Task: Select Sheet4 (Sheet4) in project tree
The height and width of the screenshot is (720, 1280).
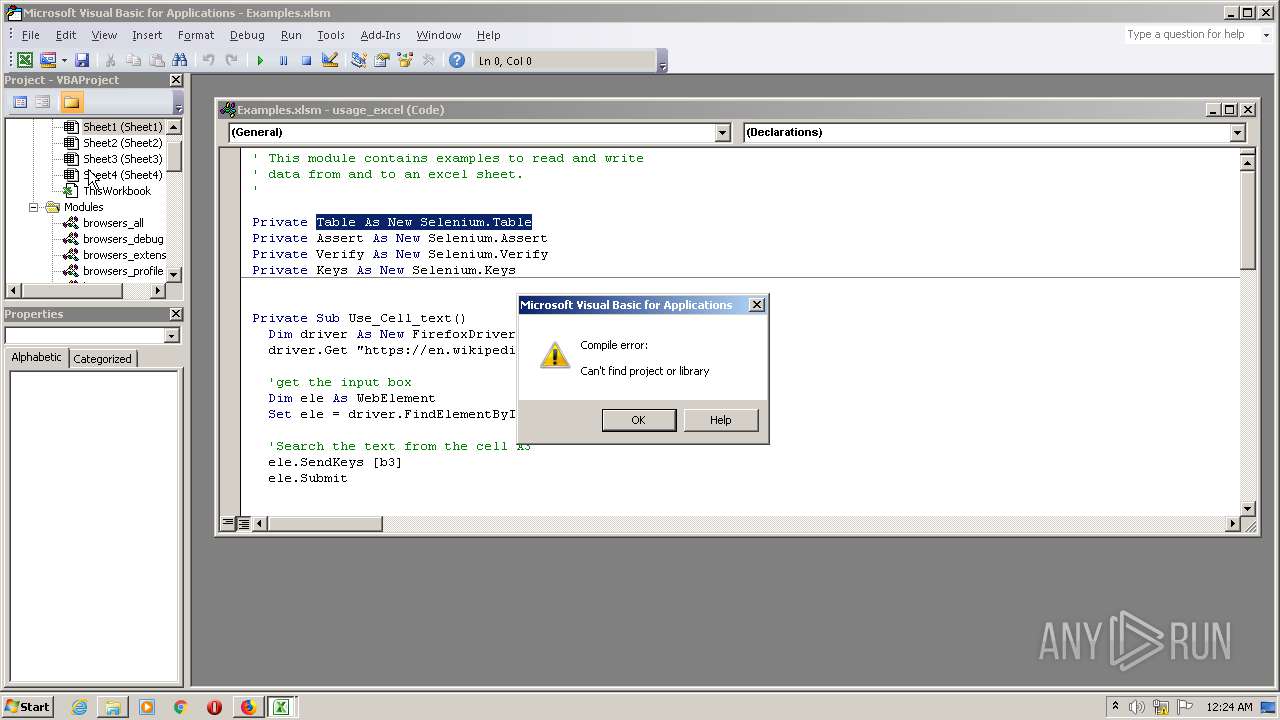Action: point(122,175)
